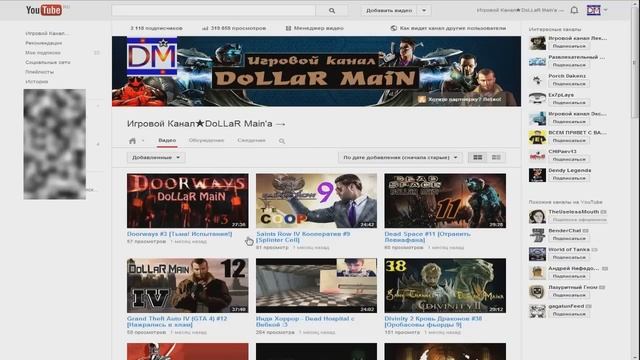Subscribe to World of Tanks channel
Viewport: 640px width, 360px height.
569,258
